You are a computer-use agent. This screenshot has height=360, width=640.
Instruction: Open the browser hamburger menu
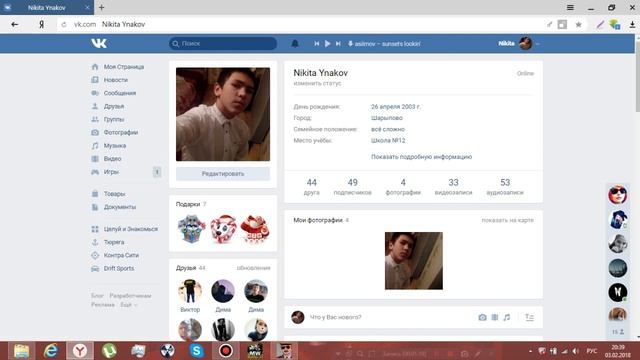pyautogui.click(x=570, y=7)
